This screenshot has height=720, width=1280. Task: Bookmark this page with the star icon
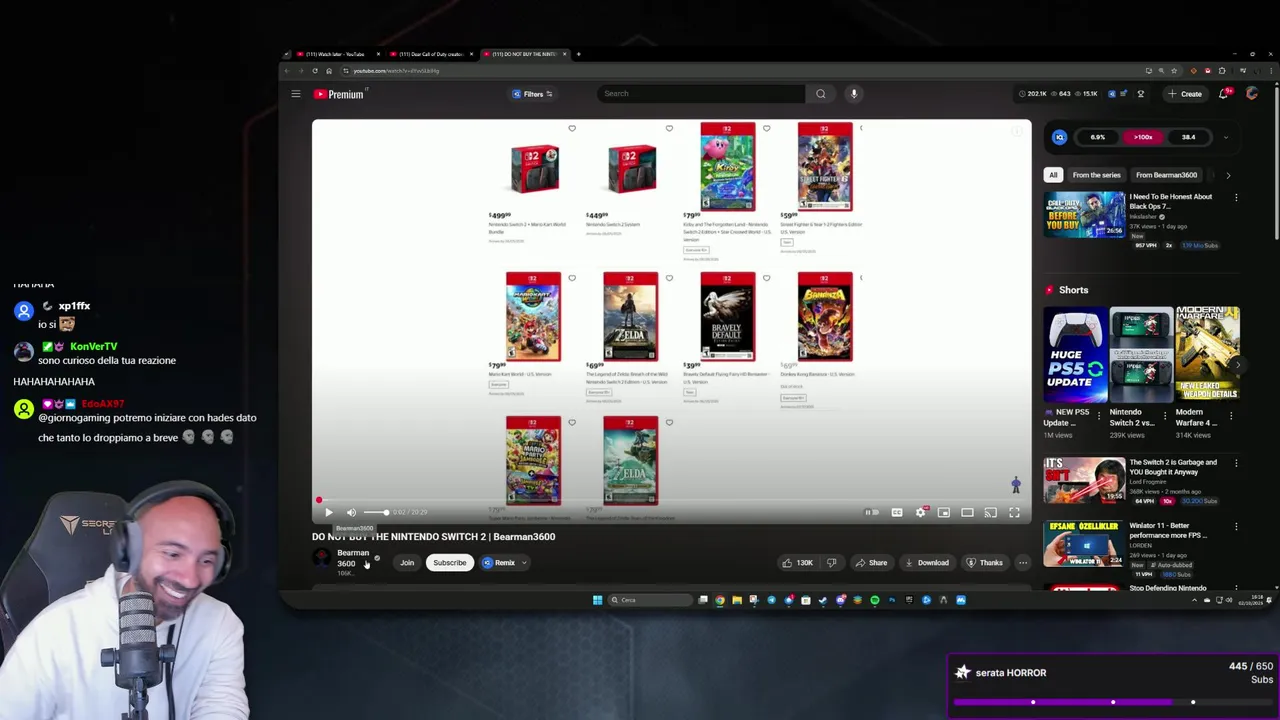tap(1174, 71)
